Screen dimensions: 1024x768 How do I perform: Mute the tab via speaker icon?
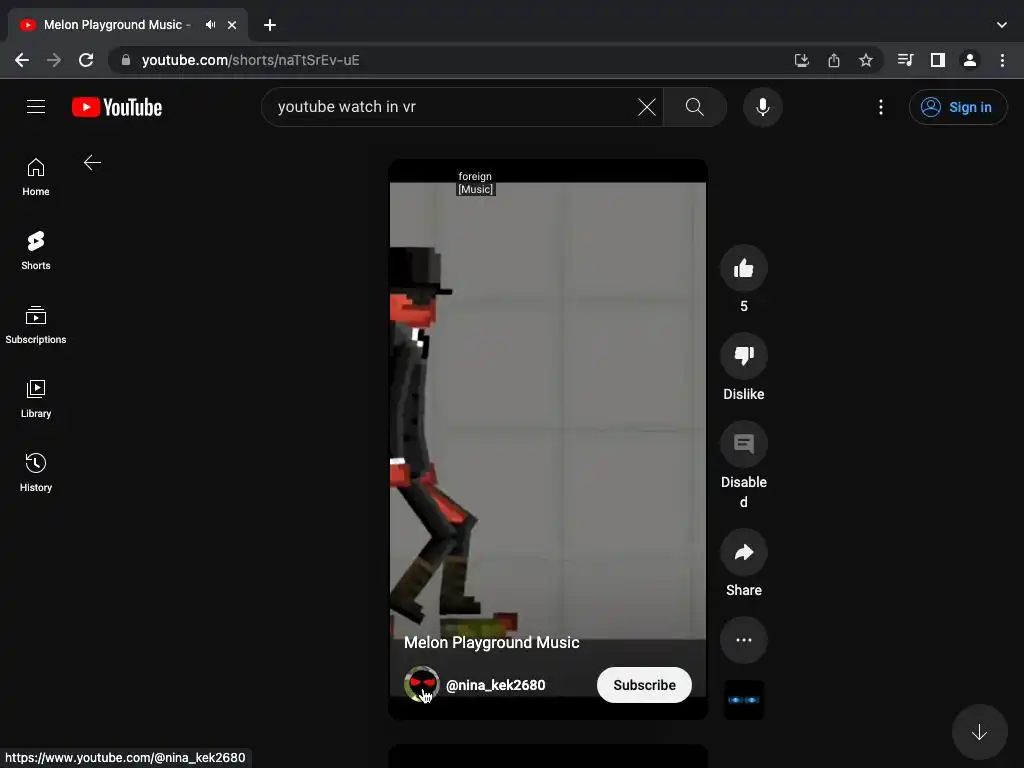point(210,25)
